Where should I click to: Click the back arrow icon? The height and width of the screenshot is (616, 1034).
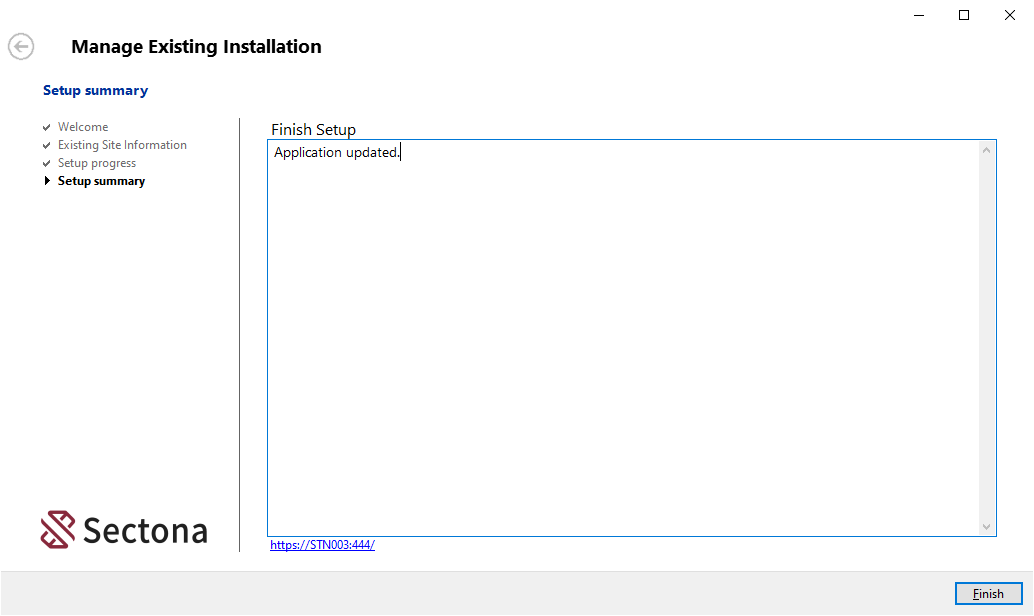[x=21, y=47]
